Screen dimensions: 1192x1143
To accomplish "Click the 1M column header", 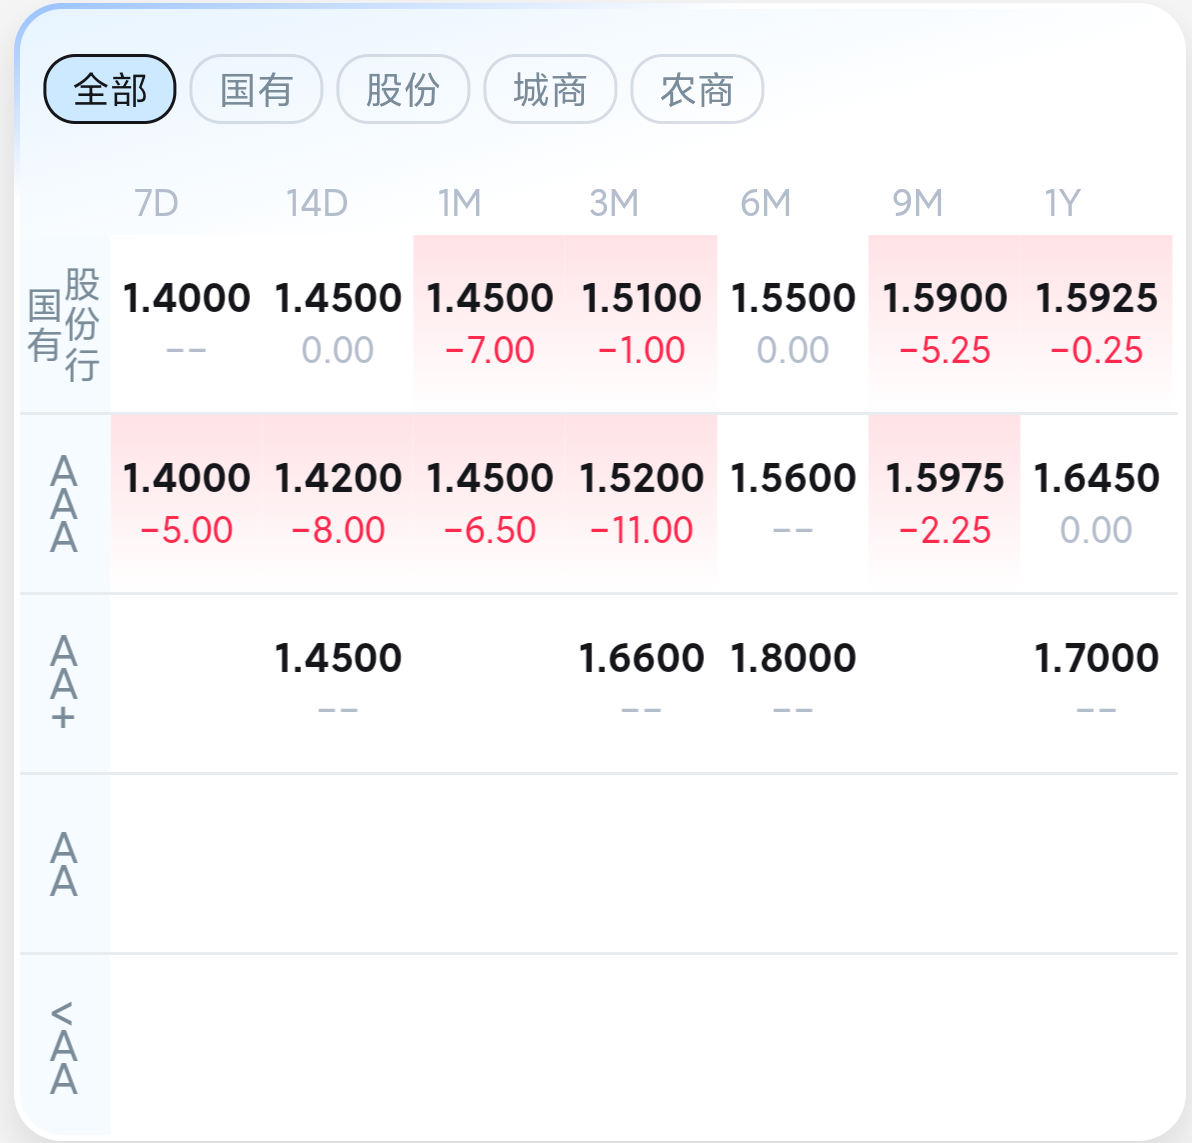I will click(x=459, y=203).
